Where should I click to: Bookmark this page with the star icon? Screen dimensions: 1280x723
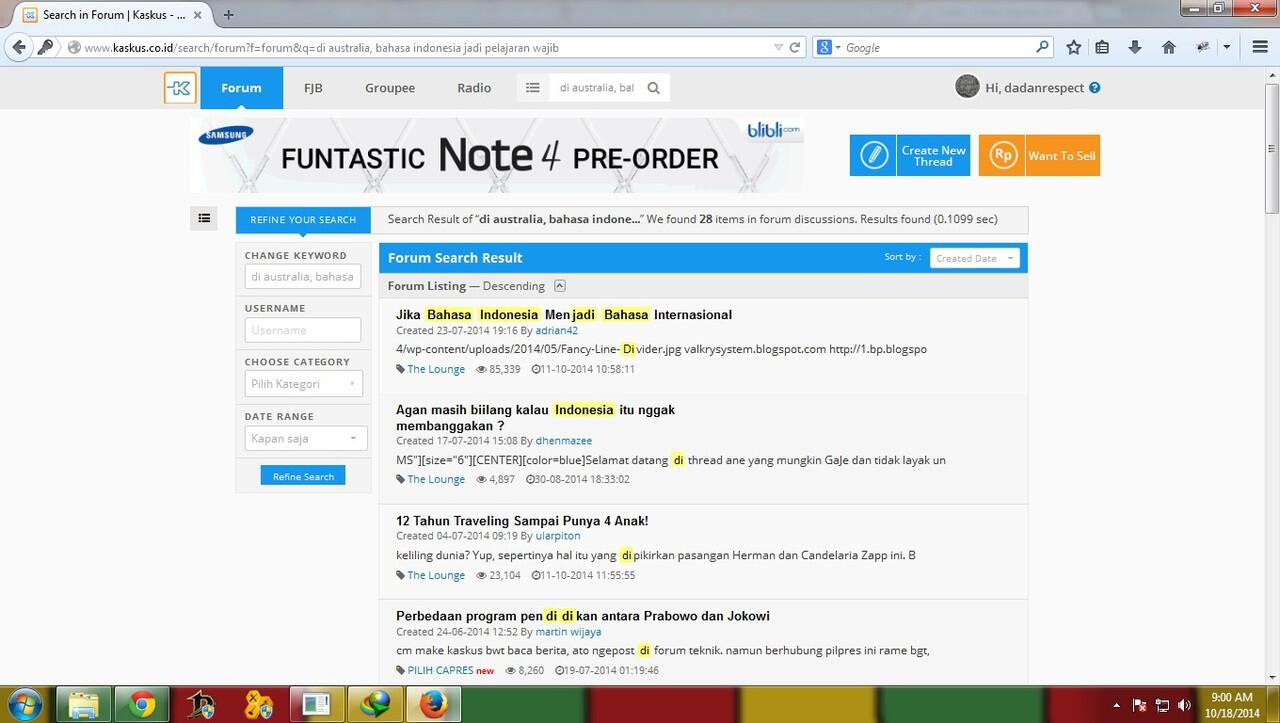point(1073,47)
